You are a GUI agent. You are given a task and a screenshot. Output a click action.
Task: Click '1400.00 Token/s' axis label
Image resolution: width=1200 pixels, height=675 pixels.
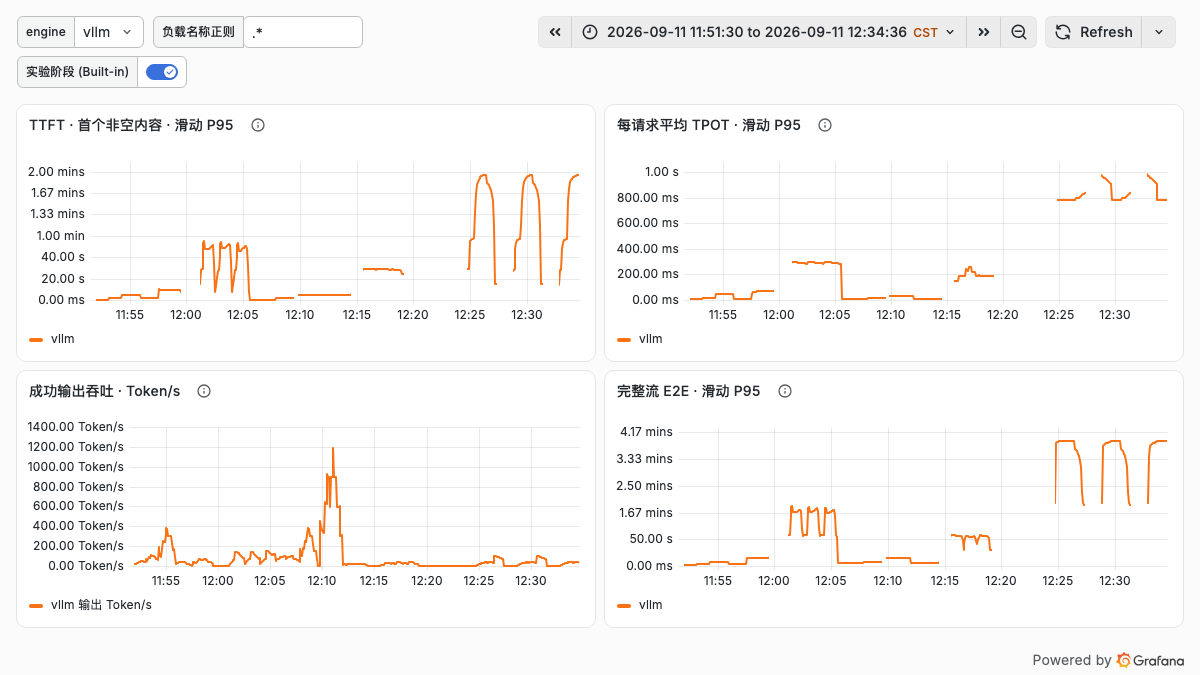77,427
